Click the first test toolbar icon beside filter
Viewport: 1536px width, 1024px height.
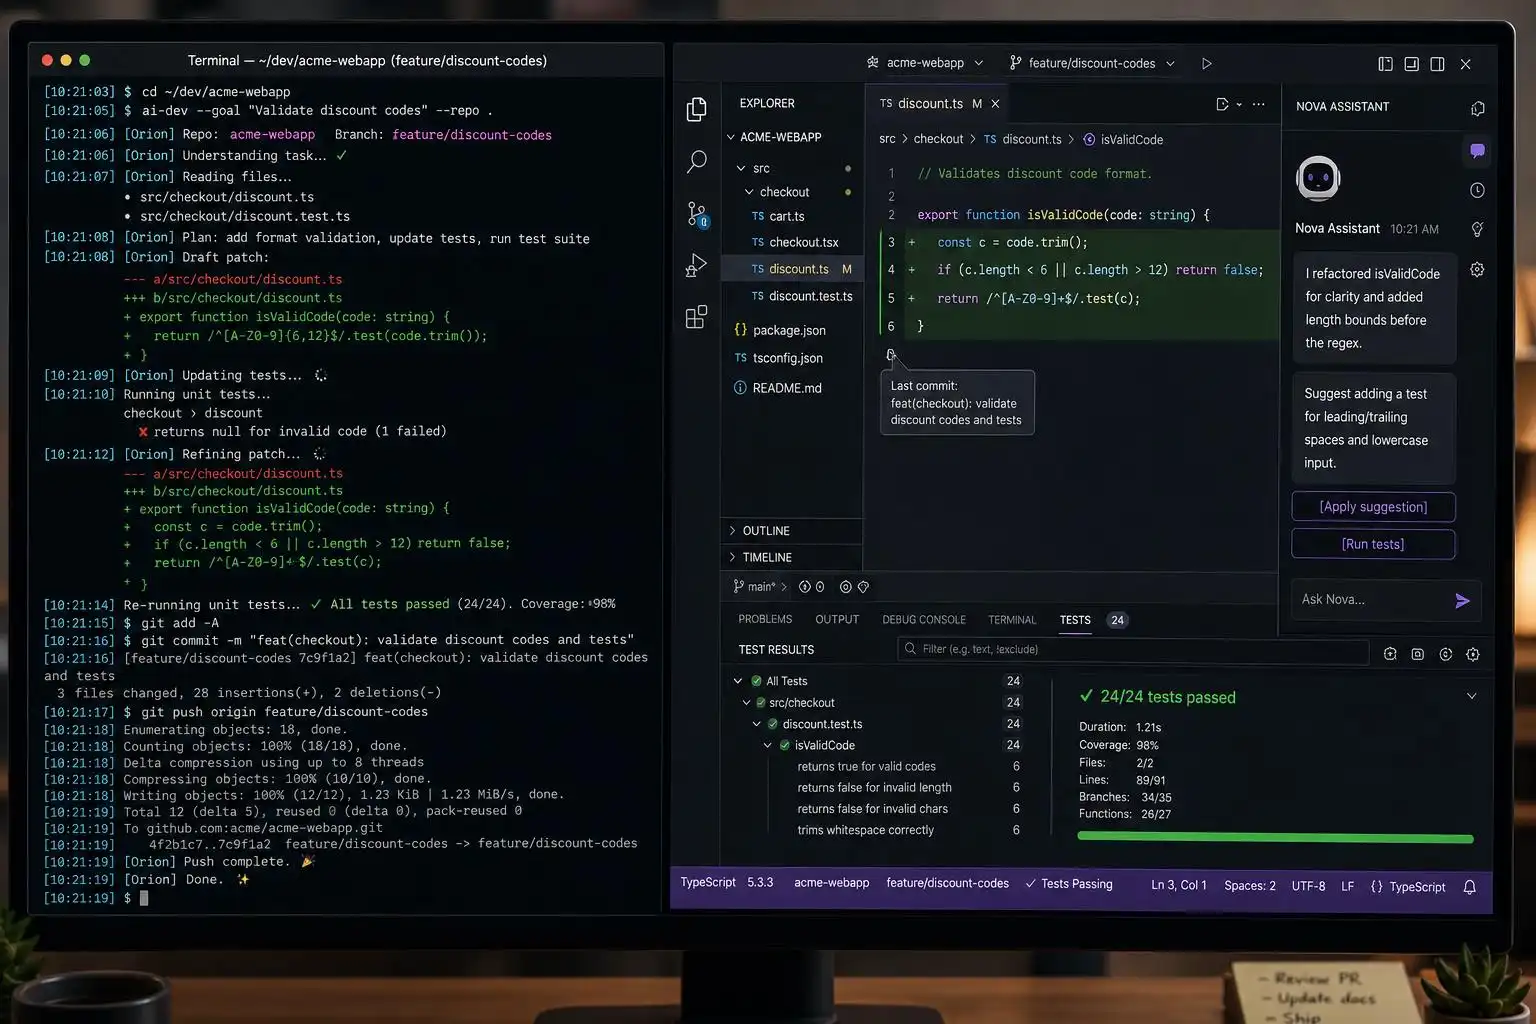(1390, 654)
